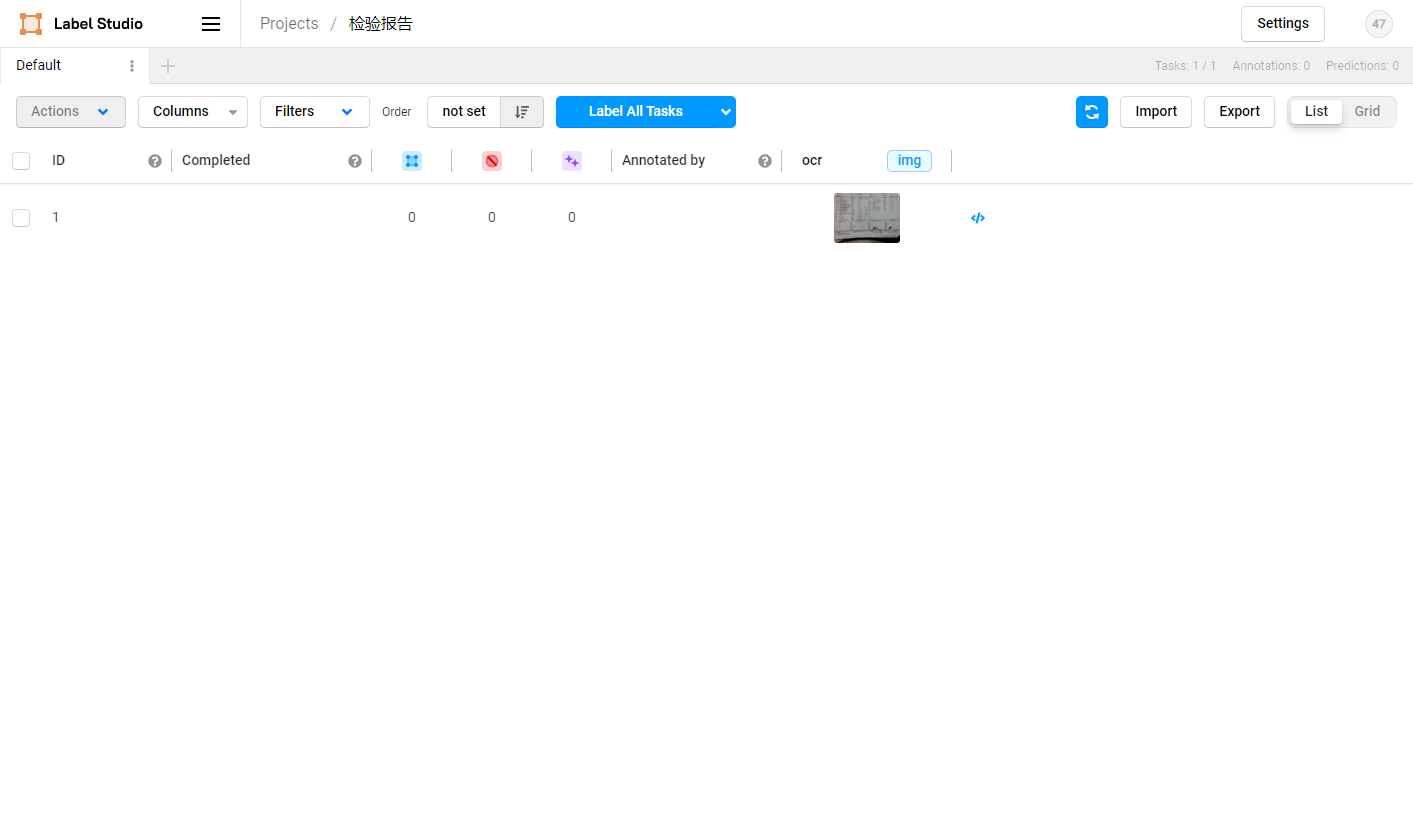Click the task ID 1 cell

(x=56, y=218)
